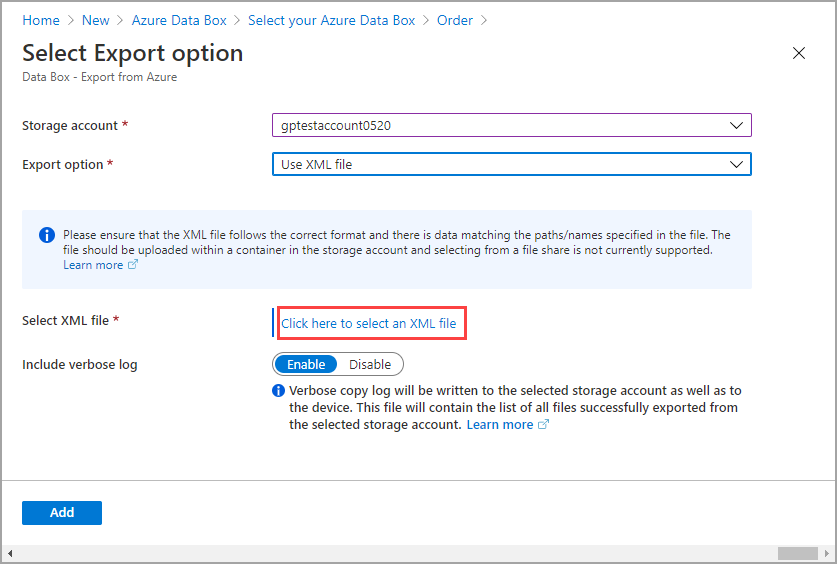837x564 pixels.
Task: Click the external link icon after banner Learn more
Action: click(x=133, y=266)
